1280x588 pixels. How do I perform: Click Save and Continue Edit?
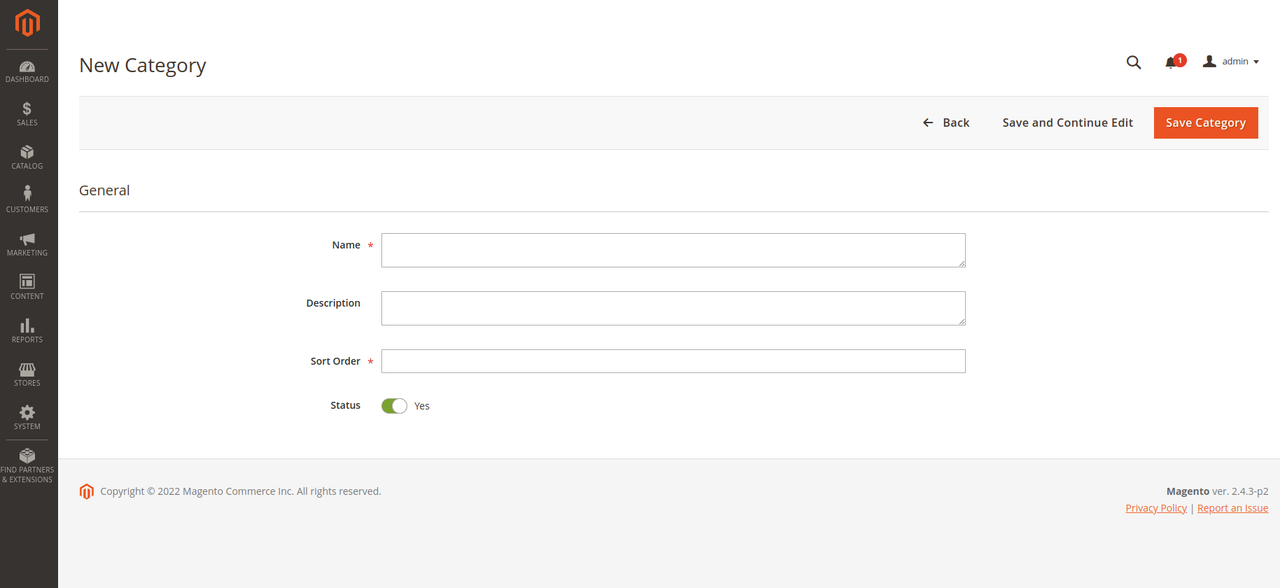[1067, 122]
